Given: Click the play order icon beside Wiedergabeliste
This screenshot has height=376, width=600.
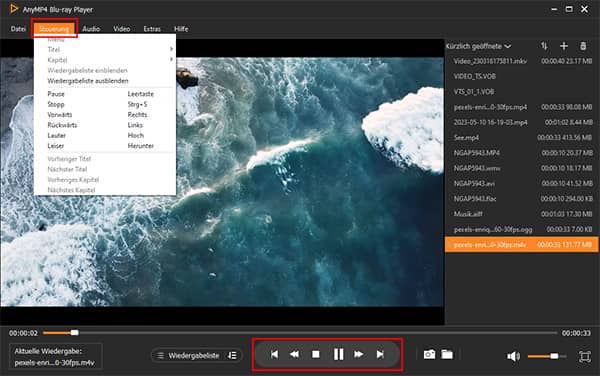Looking at the screenshot, I should coord(232,356).
